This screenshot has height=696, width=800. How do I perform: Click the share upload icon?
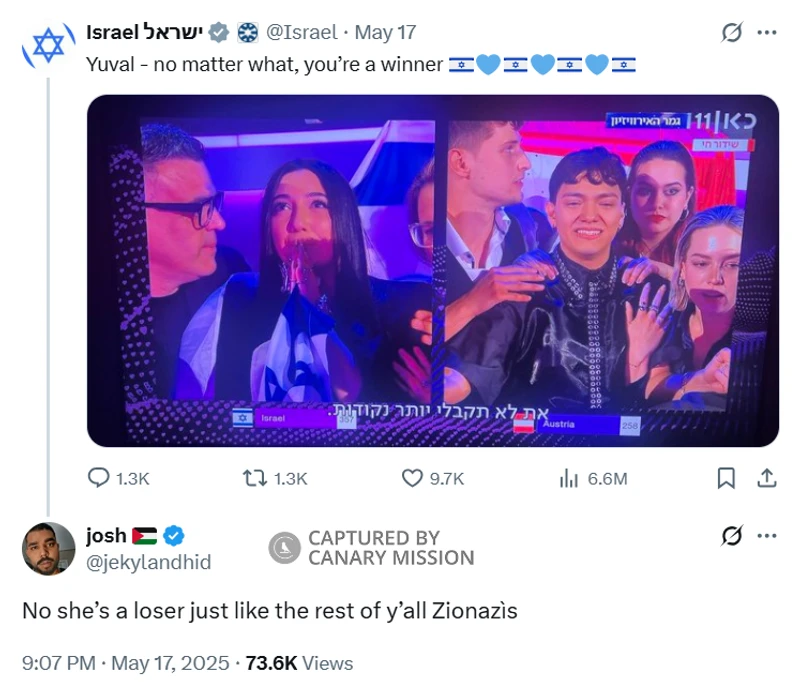[x=767, y=479]
